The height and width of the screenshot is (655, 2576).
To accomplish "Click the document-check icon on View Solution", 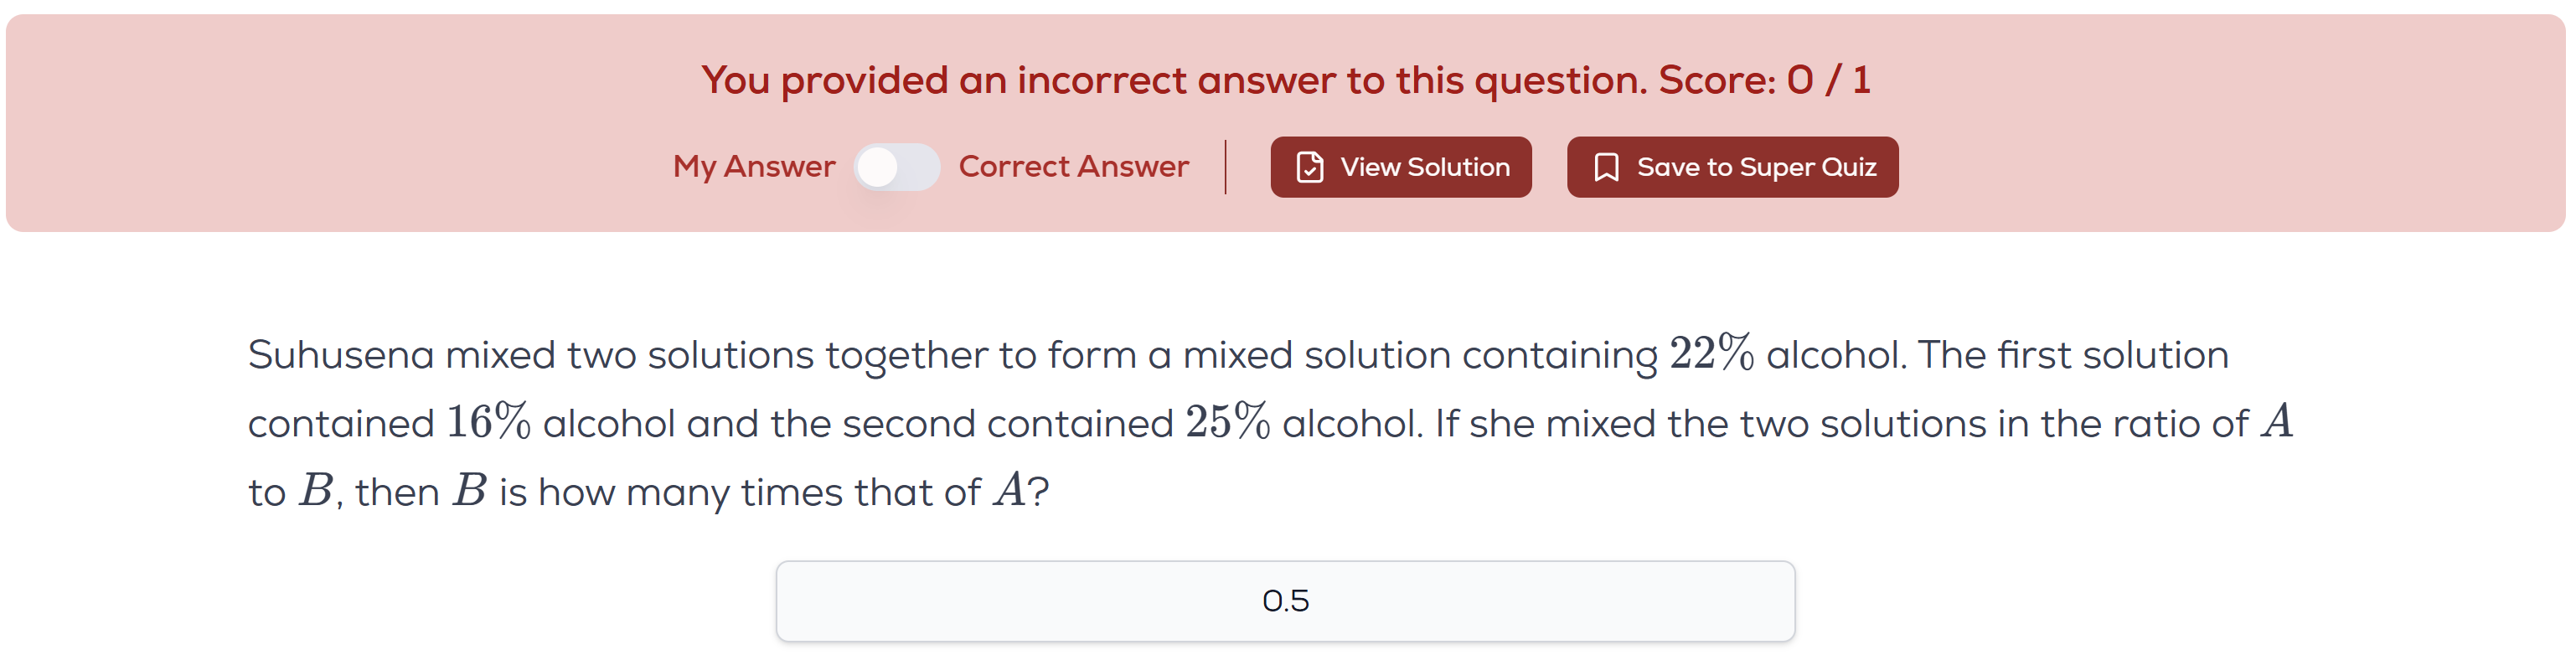I will (x=1309, y=167).
